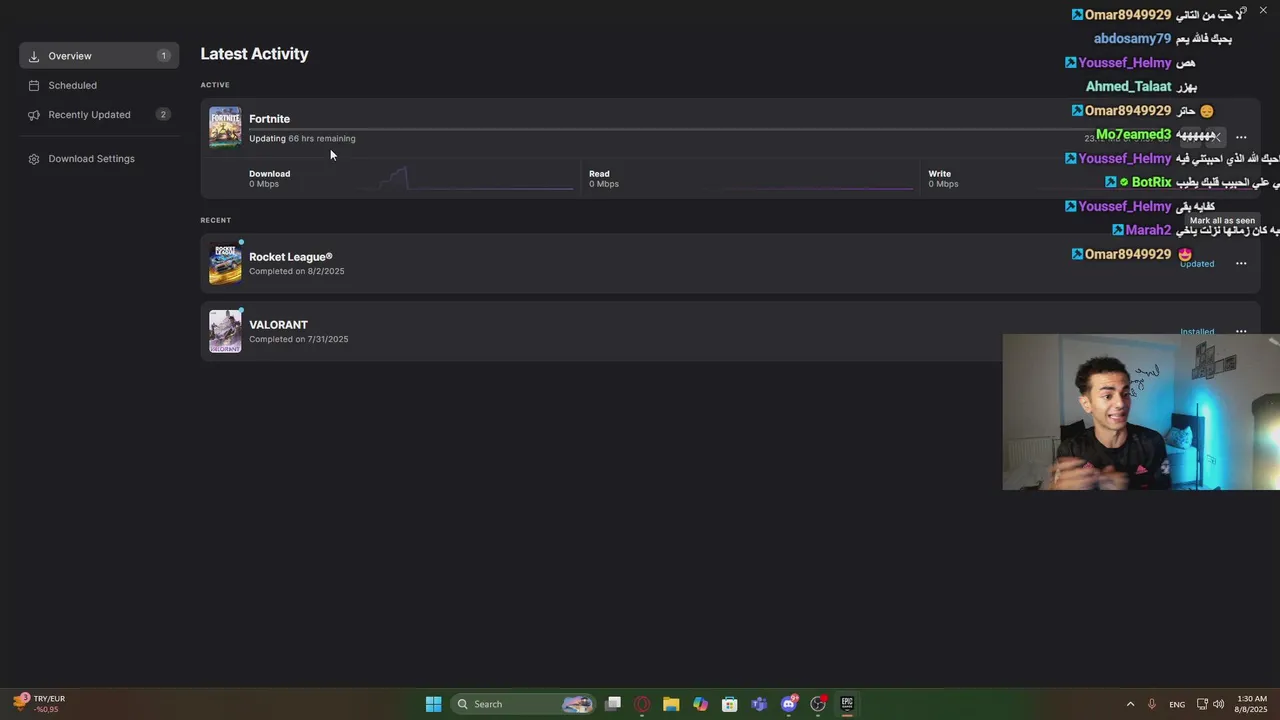The width and height of the screenshot is (1280, 720).
Task: Open OBS Studio from the taskbar
Action: (818, 704)
